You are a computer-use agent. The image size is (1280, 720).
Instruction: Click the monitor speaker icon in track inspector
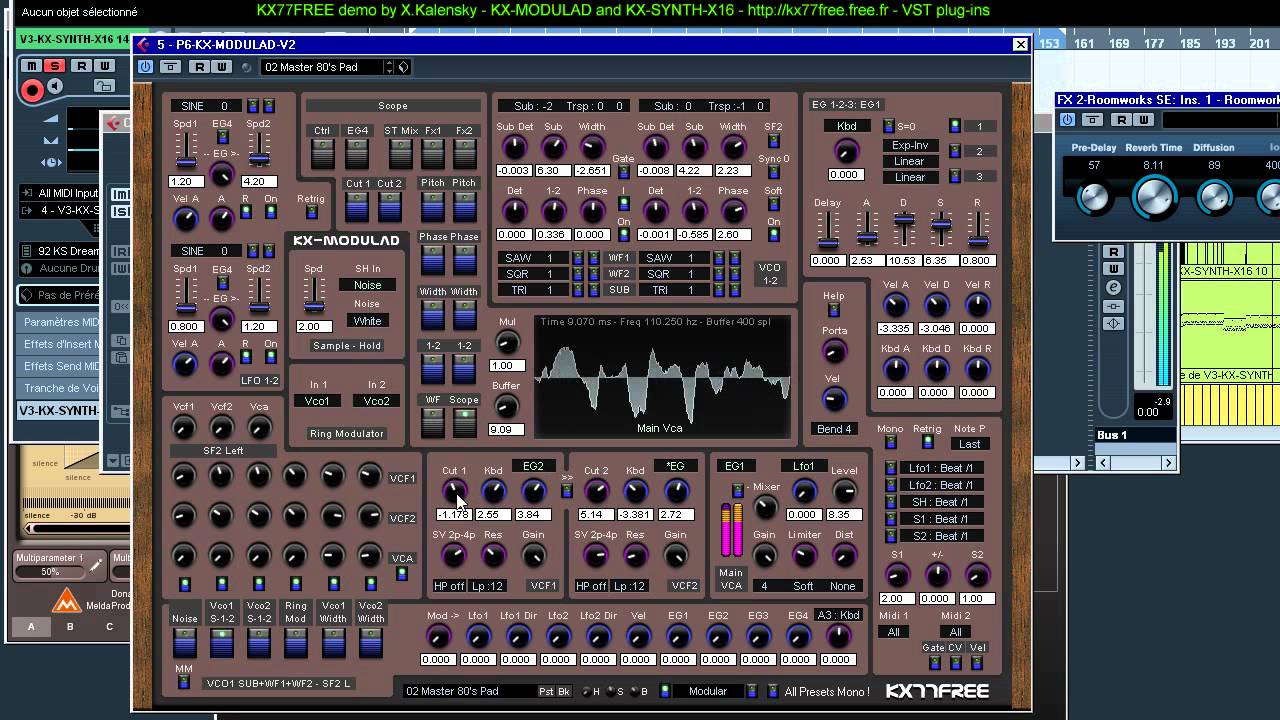pos(55,88)
